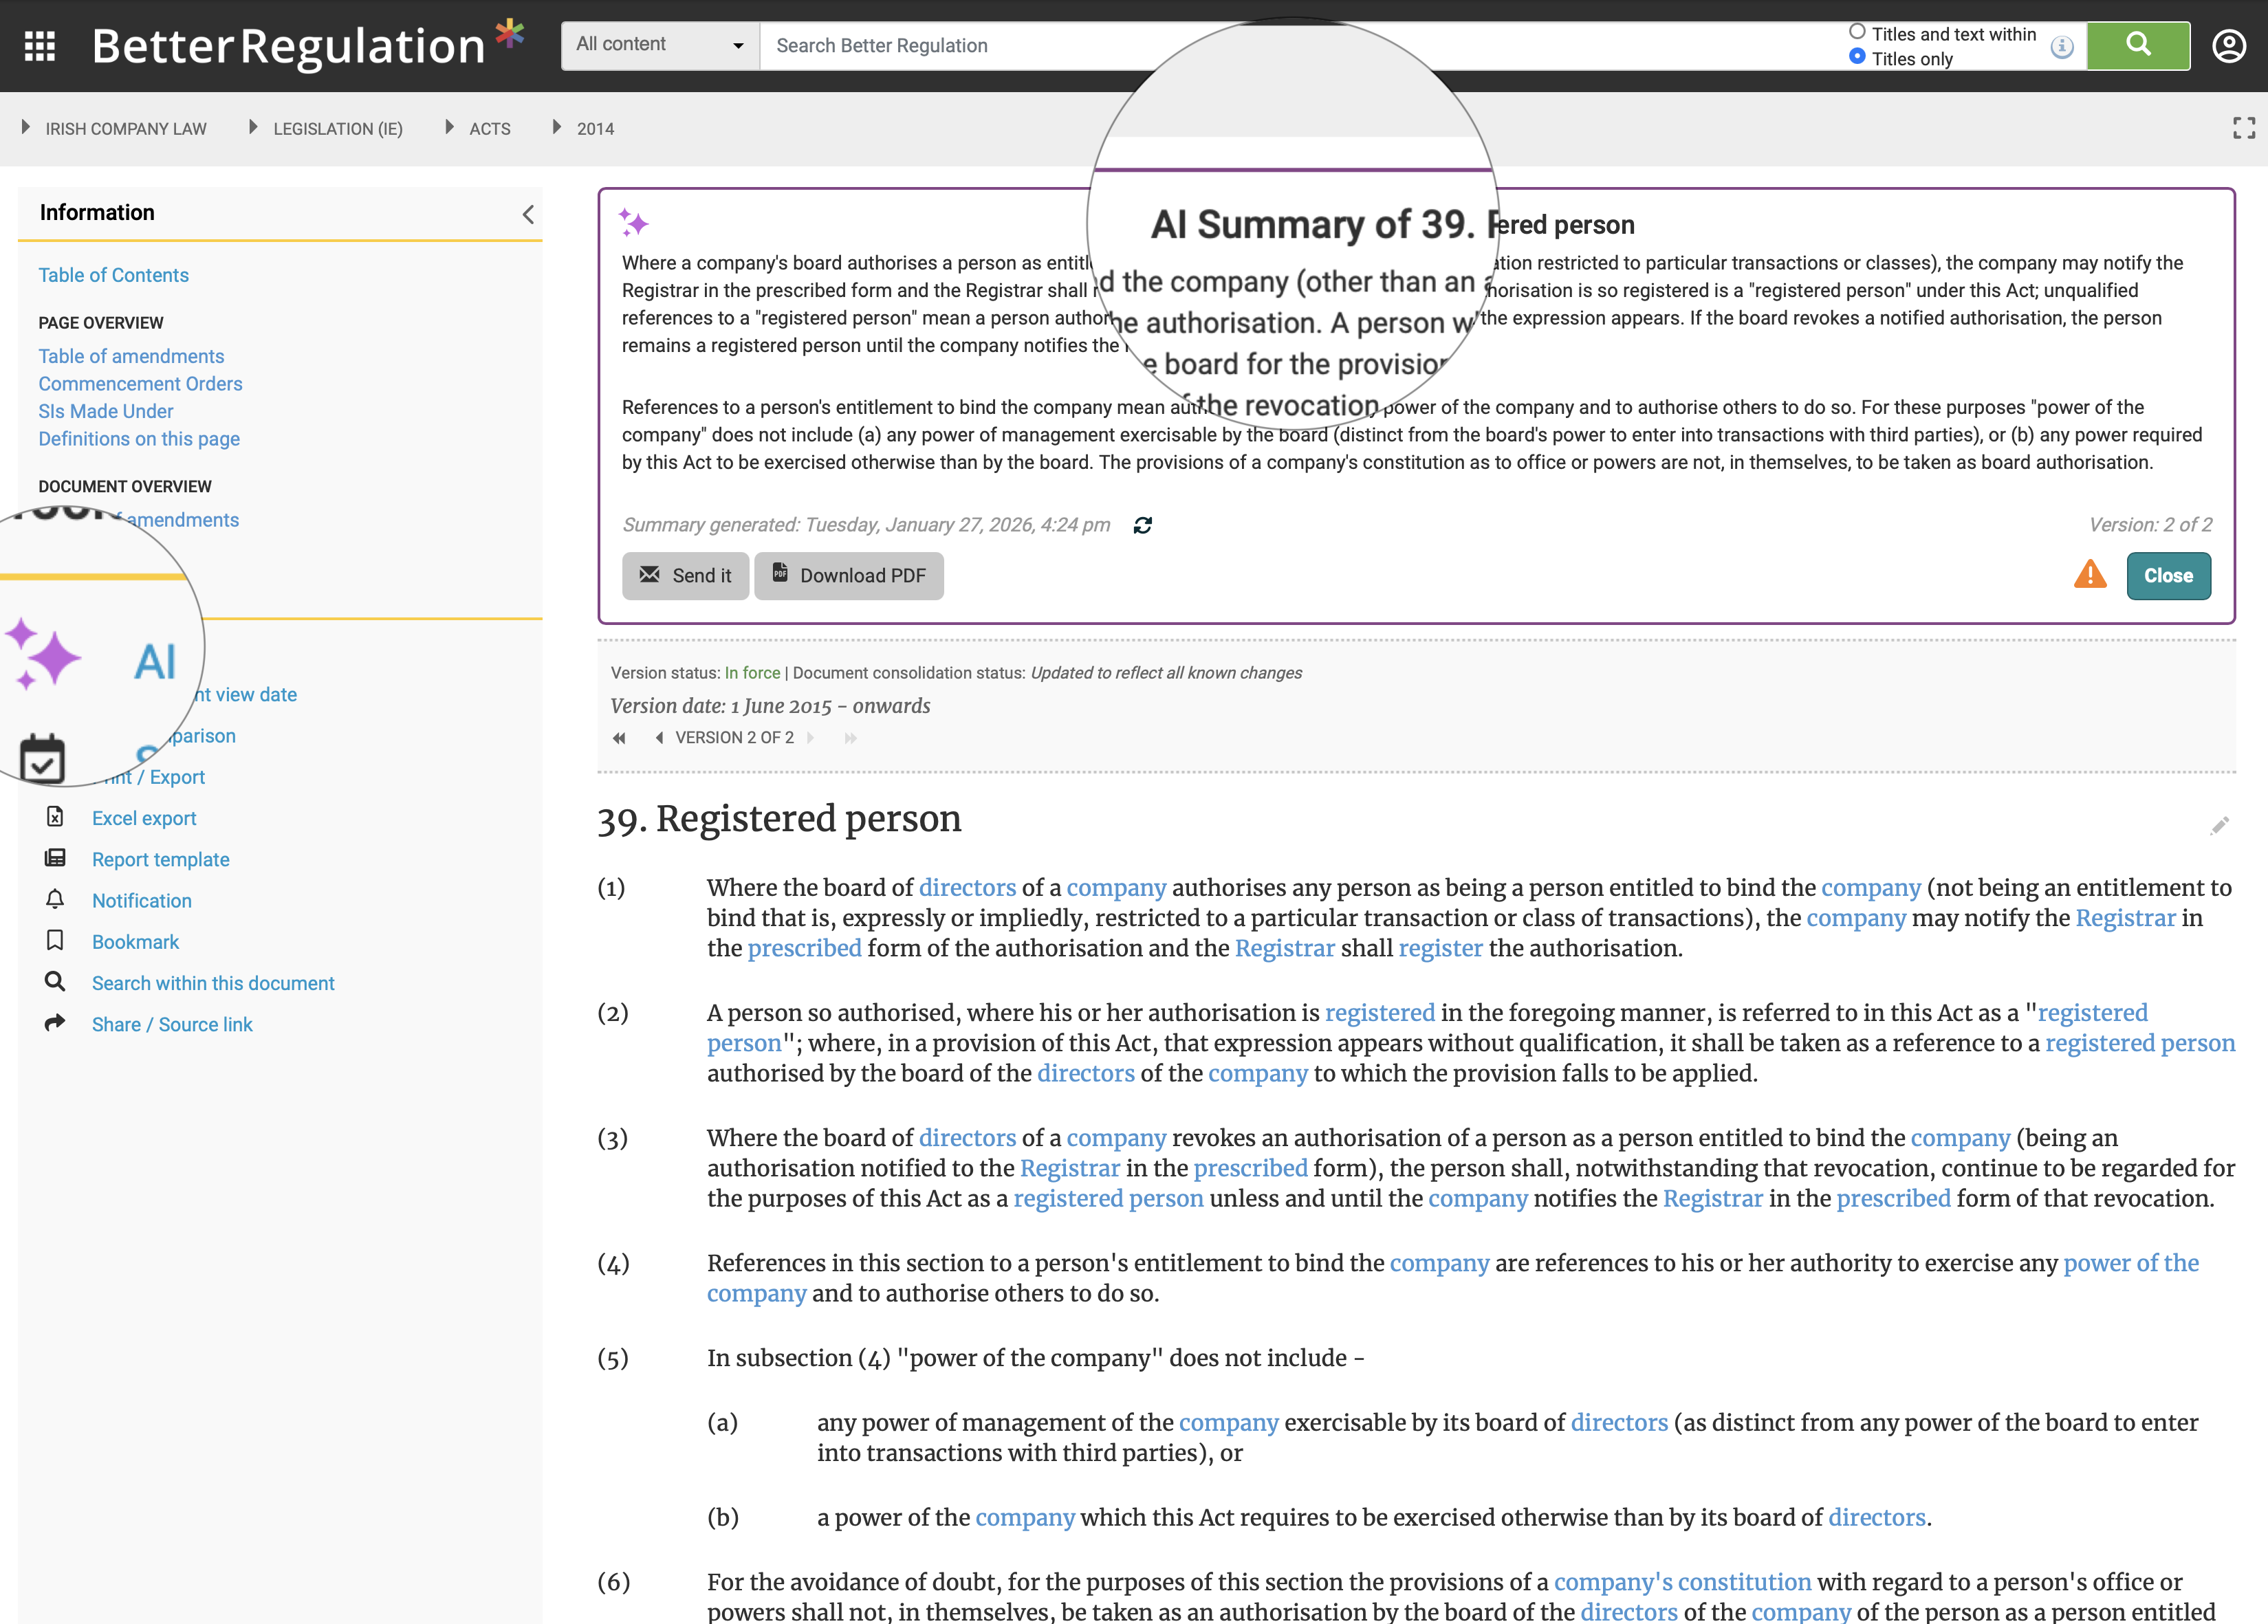2268x1624 pixels.
Task: Click the user account icon top right
Action: point(2229,46)
